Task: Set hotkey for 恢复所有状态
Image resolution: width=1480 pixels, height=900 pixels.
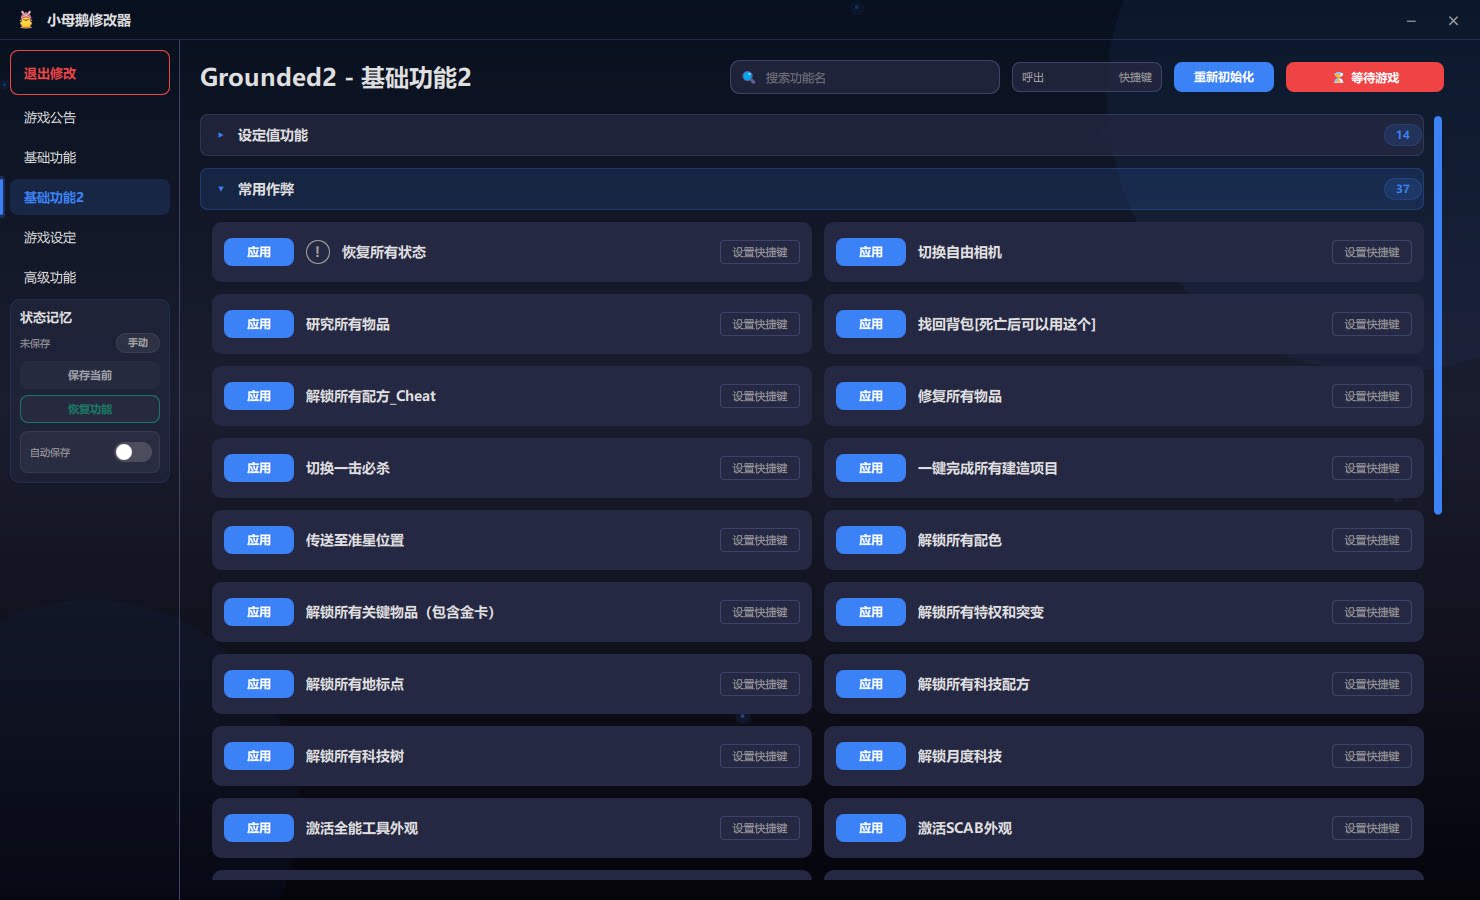Action: (760, 252)
